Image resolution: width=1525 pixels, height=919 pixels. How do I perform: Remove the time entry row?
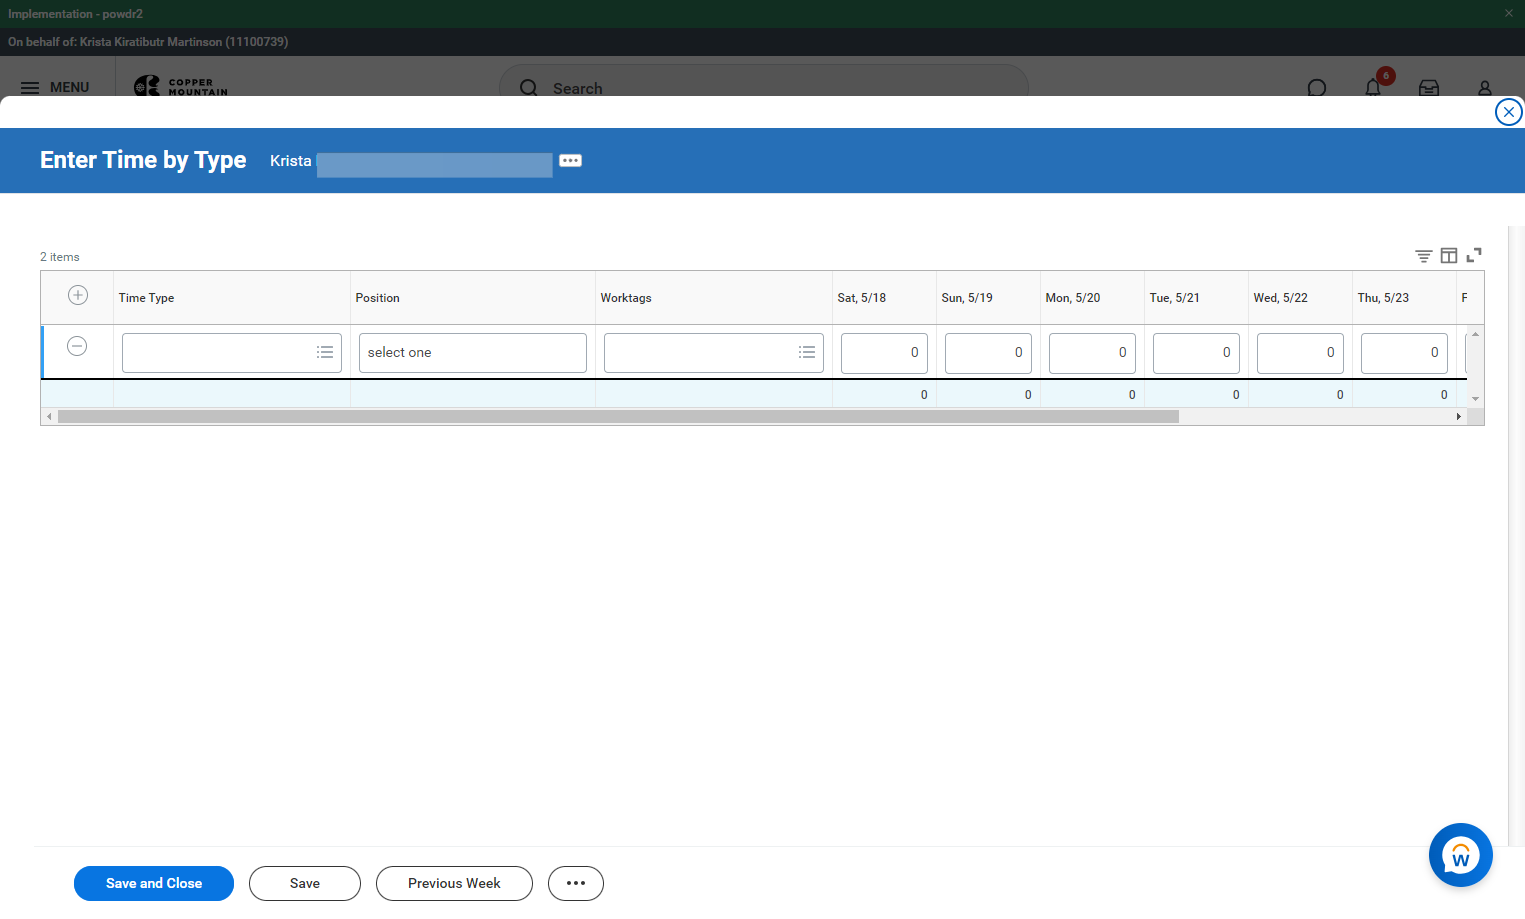tap(77, 346)
